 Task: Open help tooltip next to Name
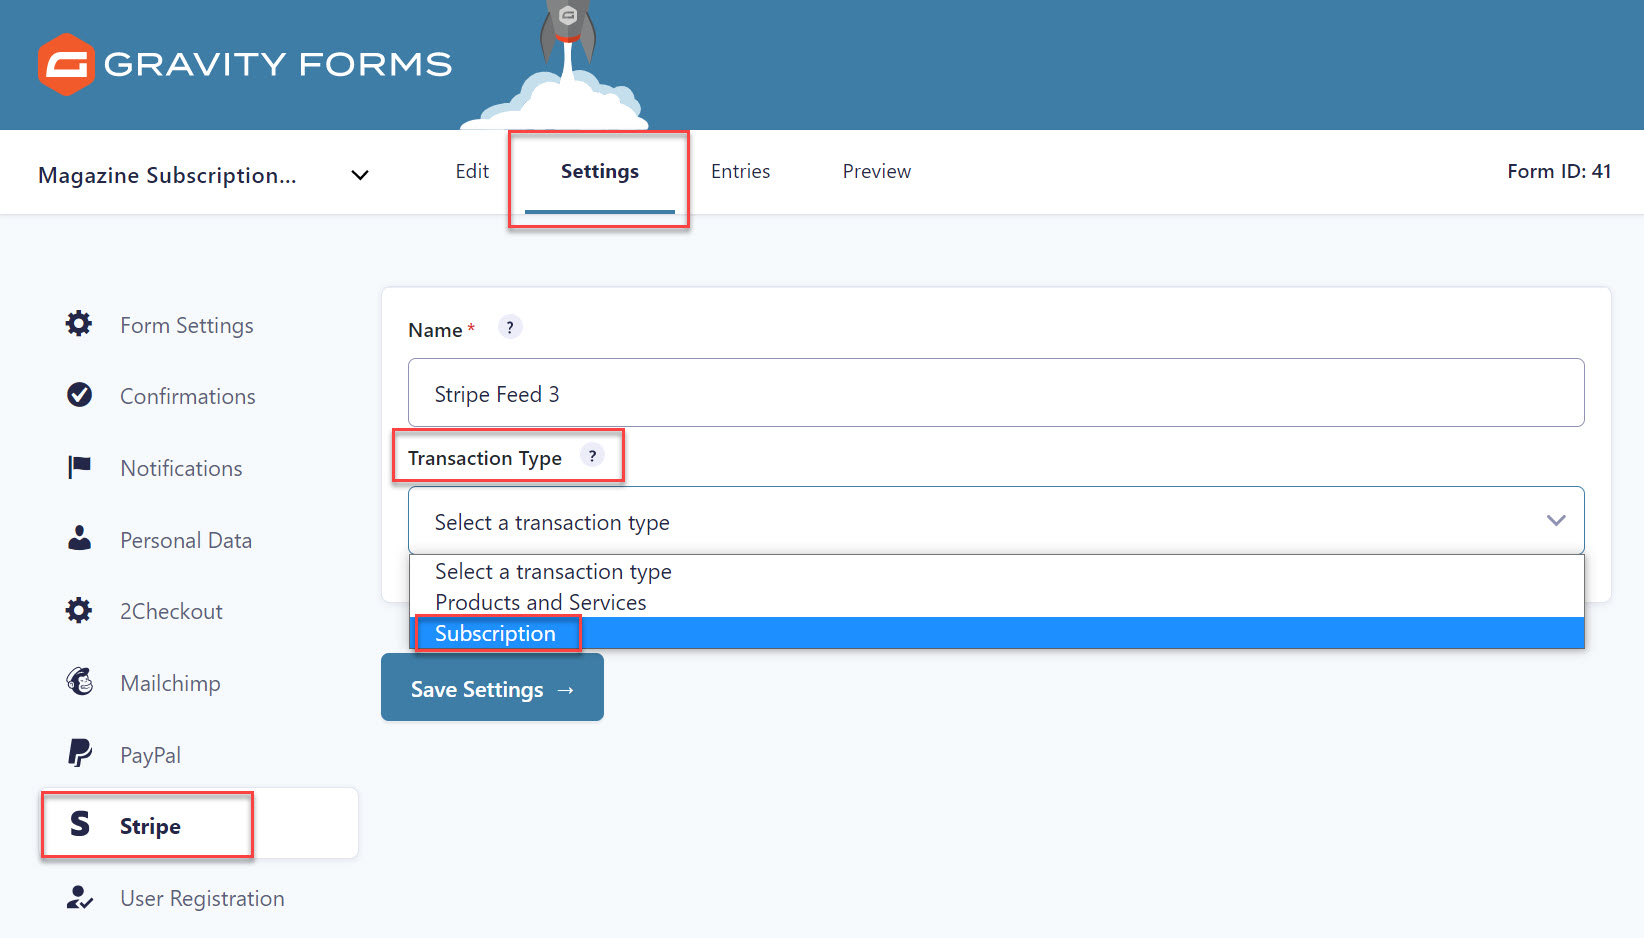point(510,327)
